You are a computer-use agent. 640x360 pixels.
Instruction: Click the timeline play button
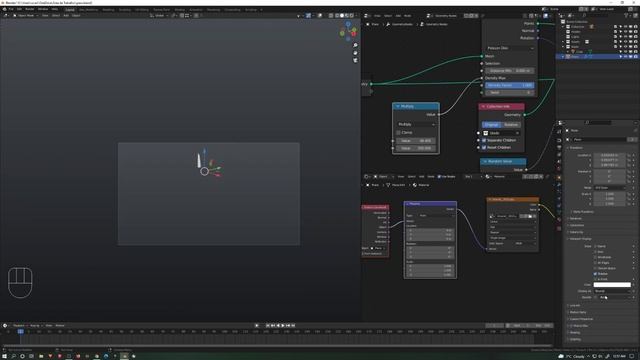pyautogui.click(x=283, y=326)
